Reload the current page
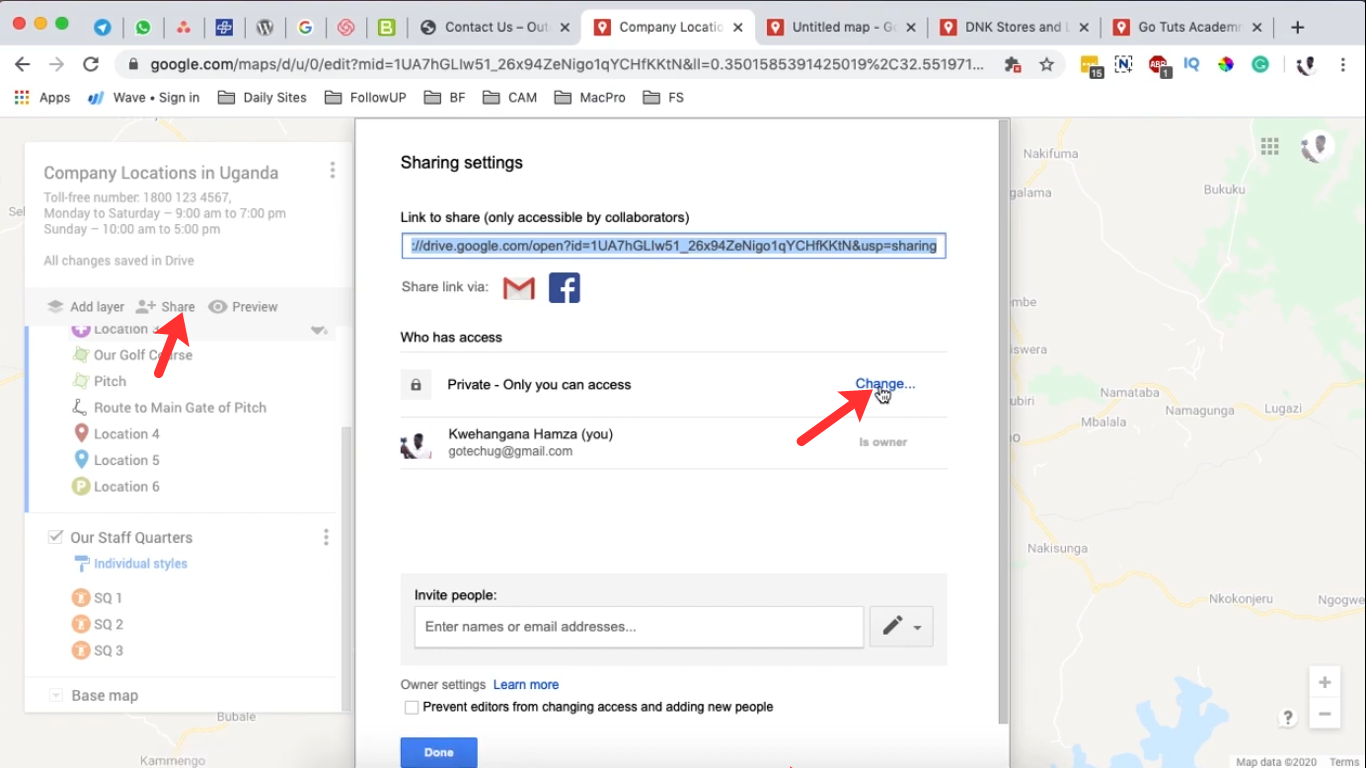Viewport: 1366px width, 768px height. (x=91, y=65)
